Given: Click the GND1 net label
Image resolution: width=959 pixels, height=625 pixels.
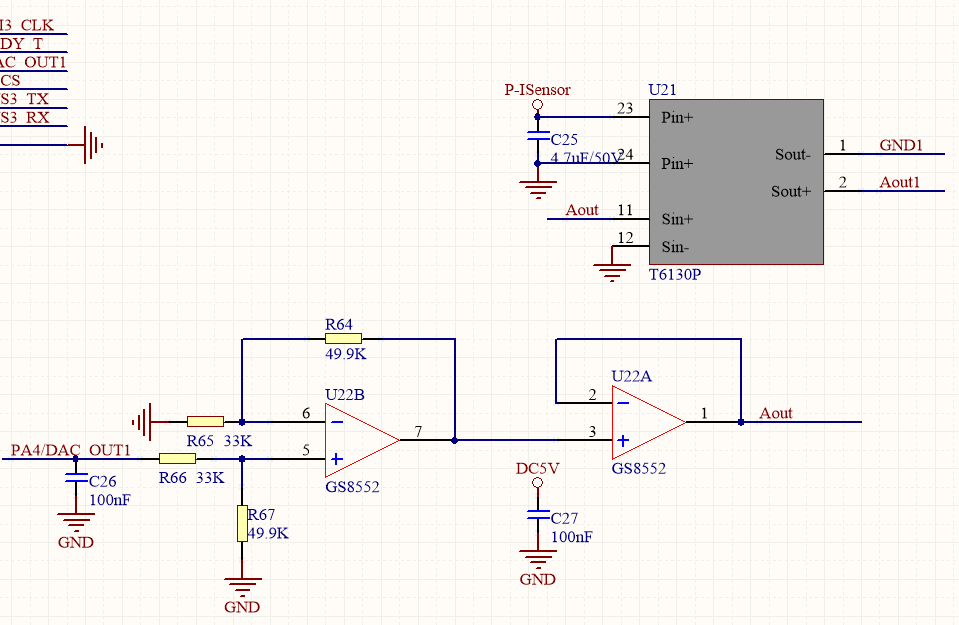Looking at the screenshot, I should pyautogui.click(x=901, y=145).
